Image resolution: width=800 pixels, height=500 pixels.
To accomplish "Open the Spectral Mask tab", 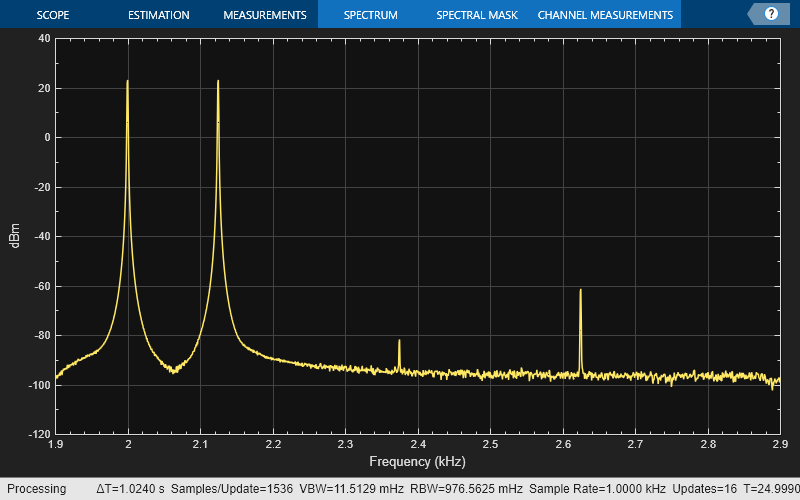I will (x=474, y=15).
